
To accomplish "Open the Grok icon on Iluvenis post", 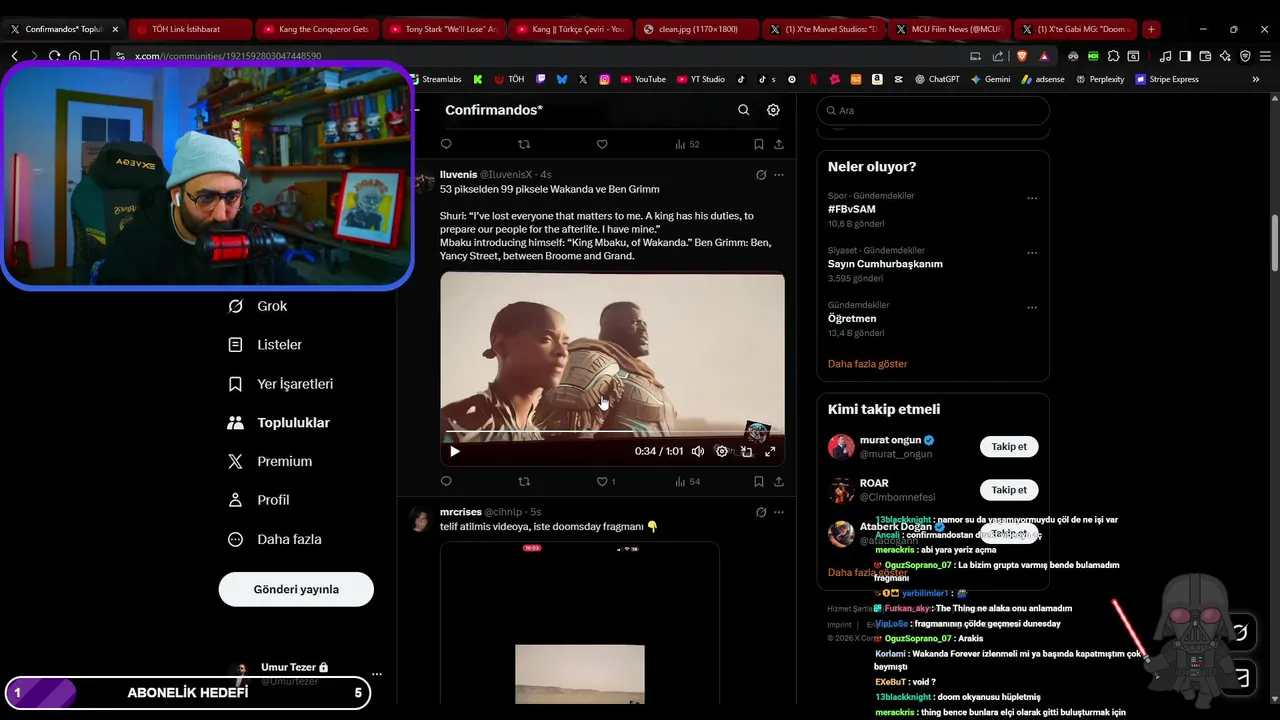I will click(x=761, y=175).
